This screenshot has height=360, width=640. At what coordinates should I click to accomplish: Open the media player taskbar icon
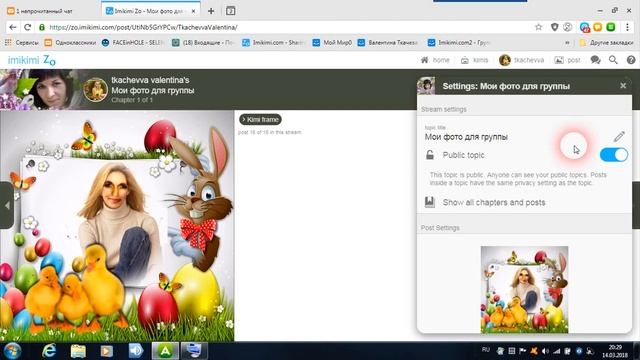[x=107, y=351]
